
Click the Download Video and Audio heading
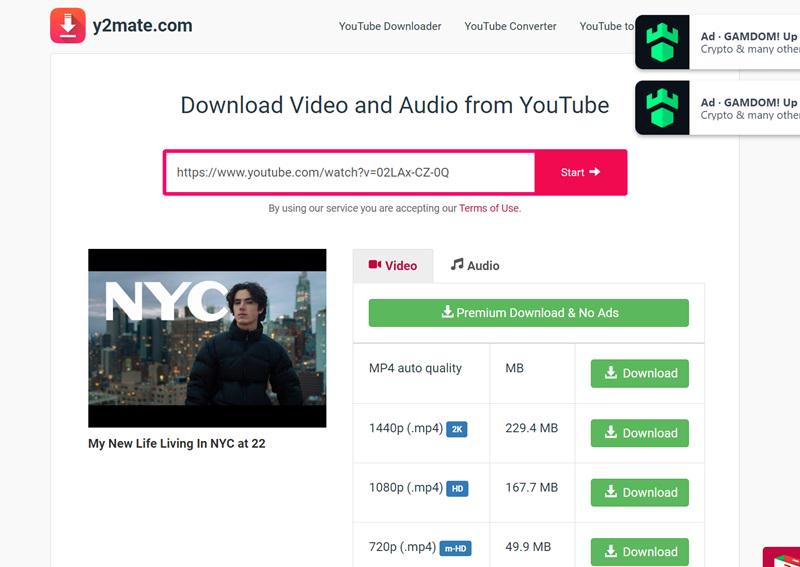coord(395,105)
